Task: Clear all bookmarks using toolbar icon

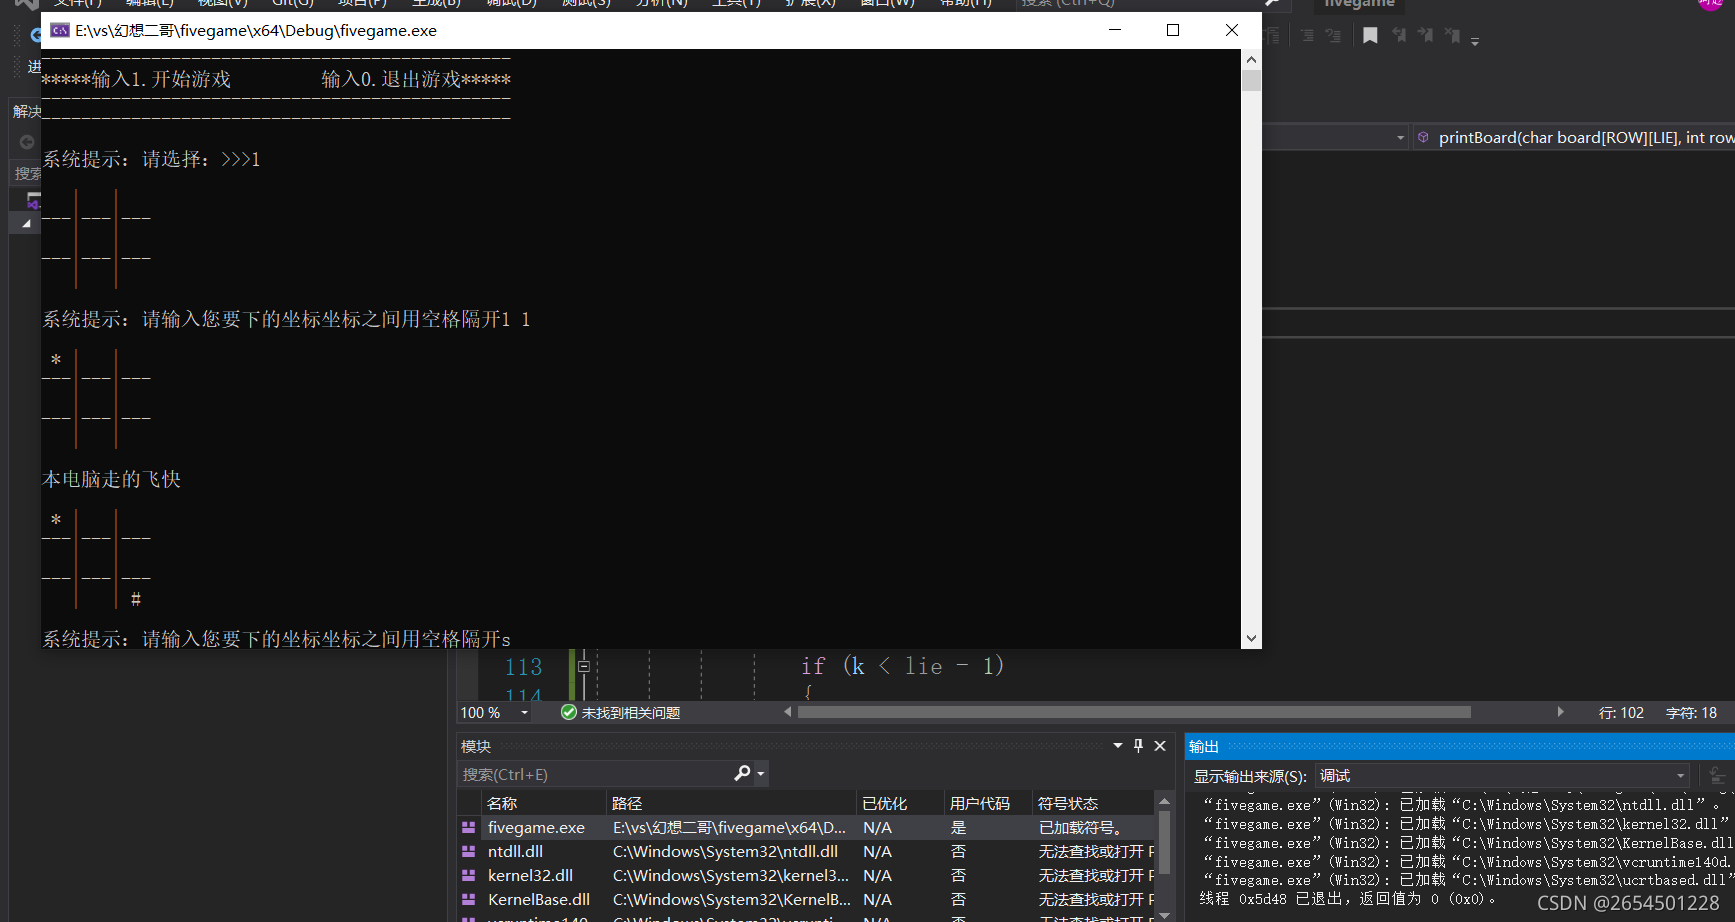Action: pyautogui.click(x=1452, y=36)
